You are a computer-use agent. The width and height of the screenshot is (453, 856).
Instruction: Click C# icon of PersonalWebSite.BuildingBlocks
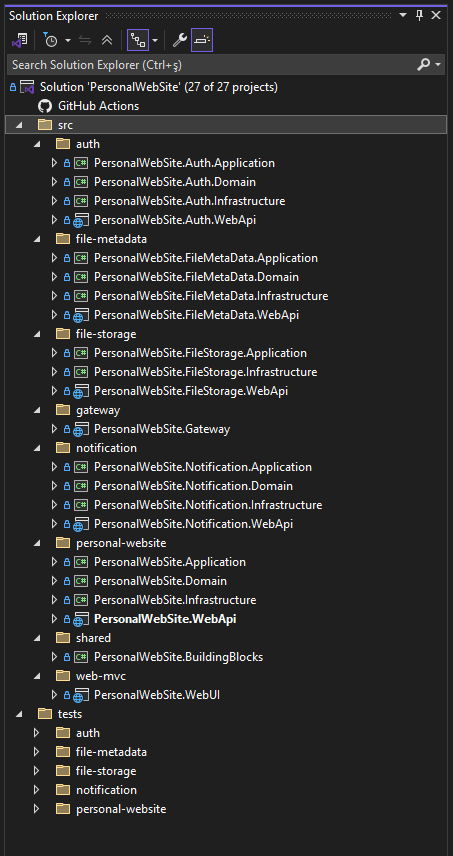(x=81, y=657)
